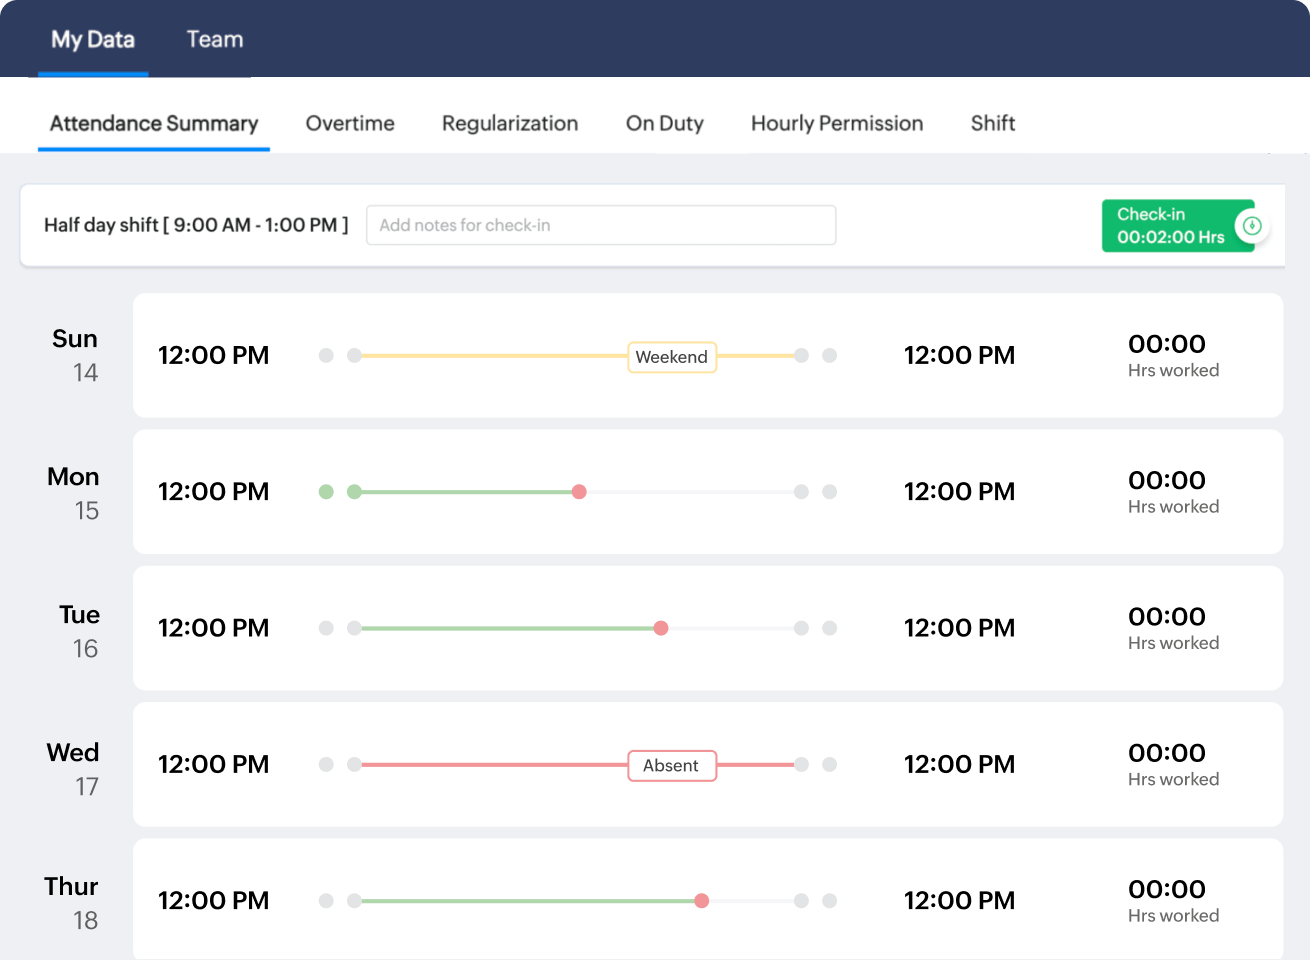Select the red check-out dot on Monday's timeline

[x=579, y=491]
